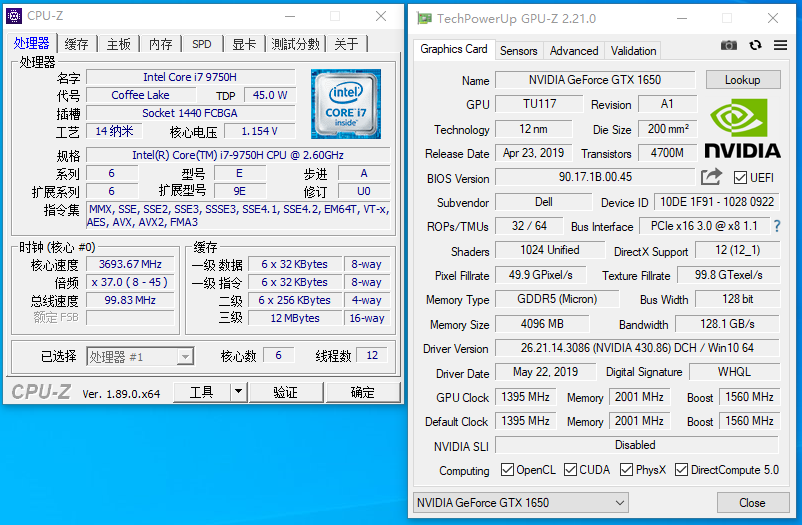This screenshot has width=802, height=525.
Task: Click the GPU-Z title bar app icon
Action: (x=424, y=19)
